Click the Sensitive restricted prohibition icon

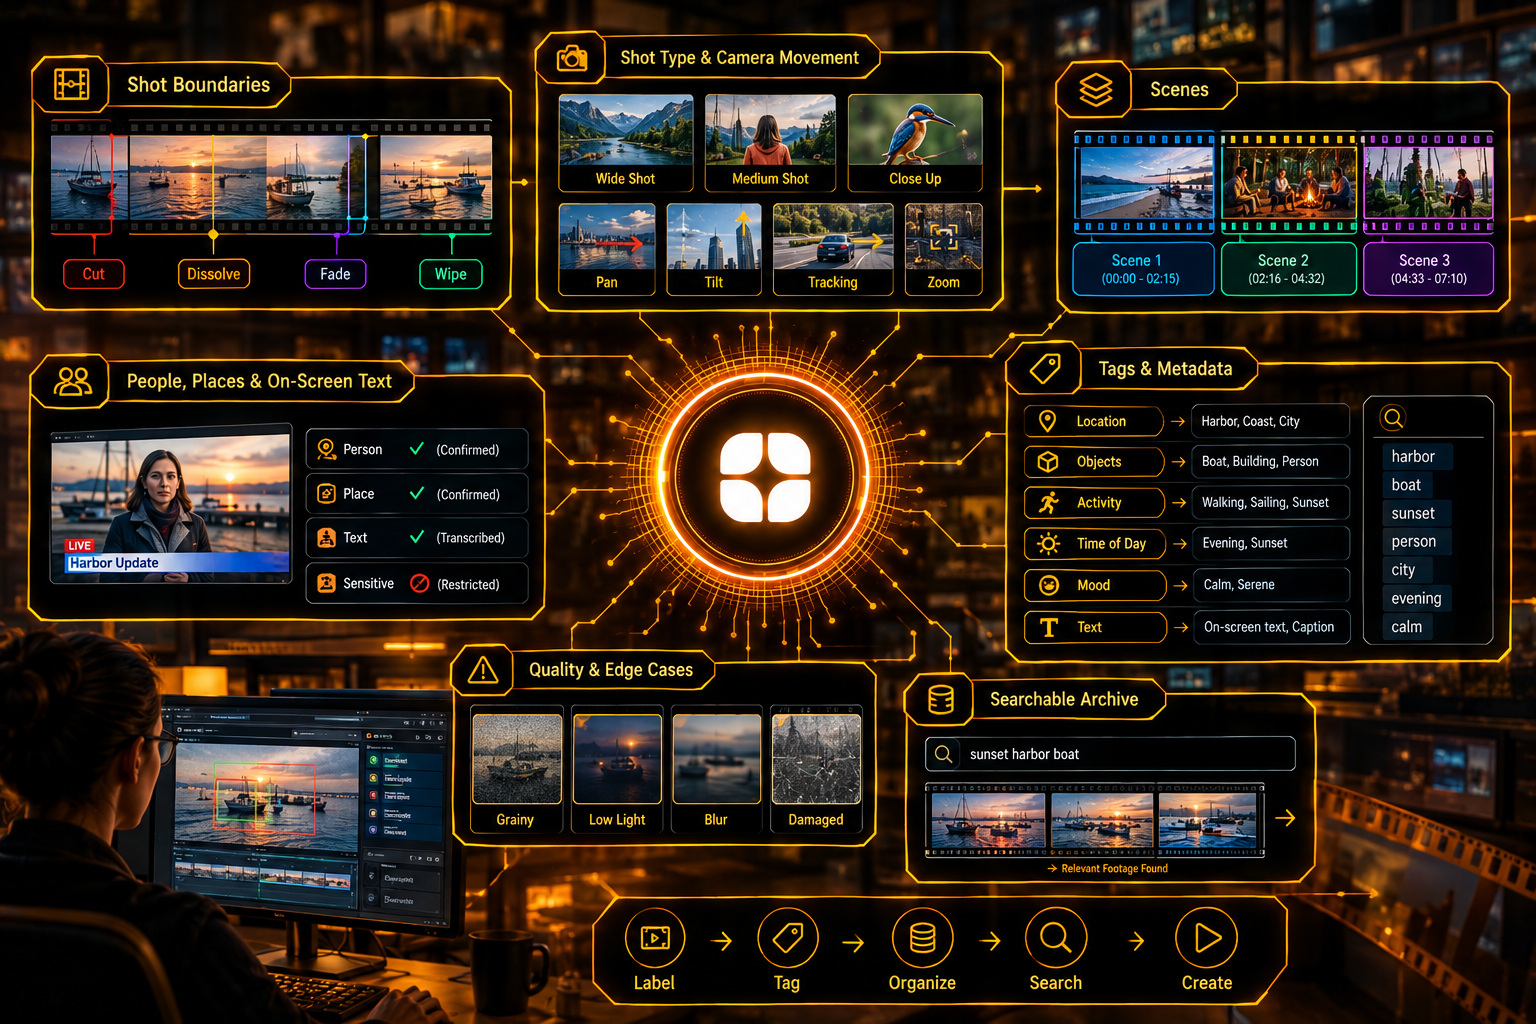pyautogui.click(x=420, y=583)
